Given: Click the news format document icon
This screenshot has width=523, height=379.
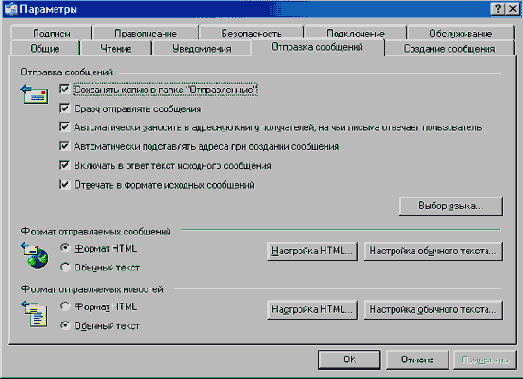Looking at the screenshot, I should pos(35,314).
